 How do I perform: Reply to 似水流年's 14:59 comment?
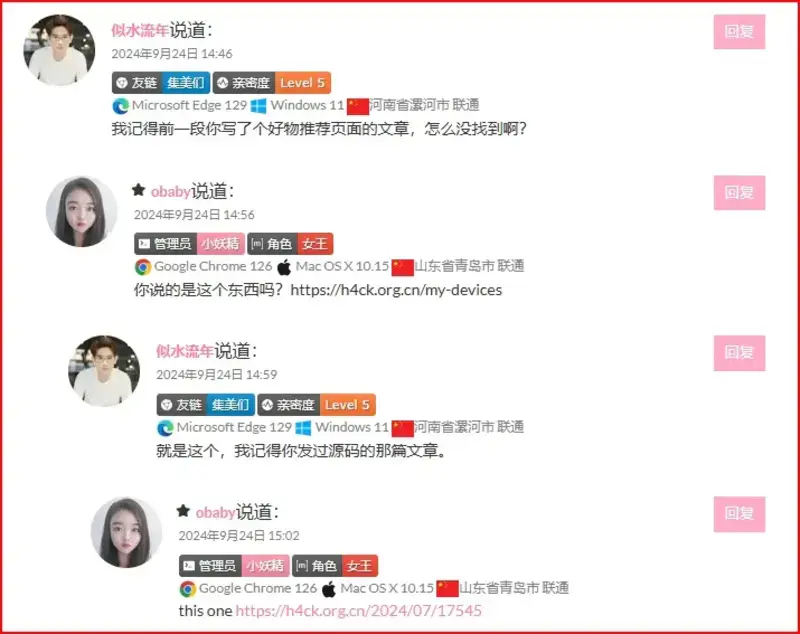(x=739, y=353)
